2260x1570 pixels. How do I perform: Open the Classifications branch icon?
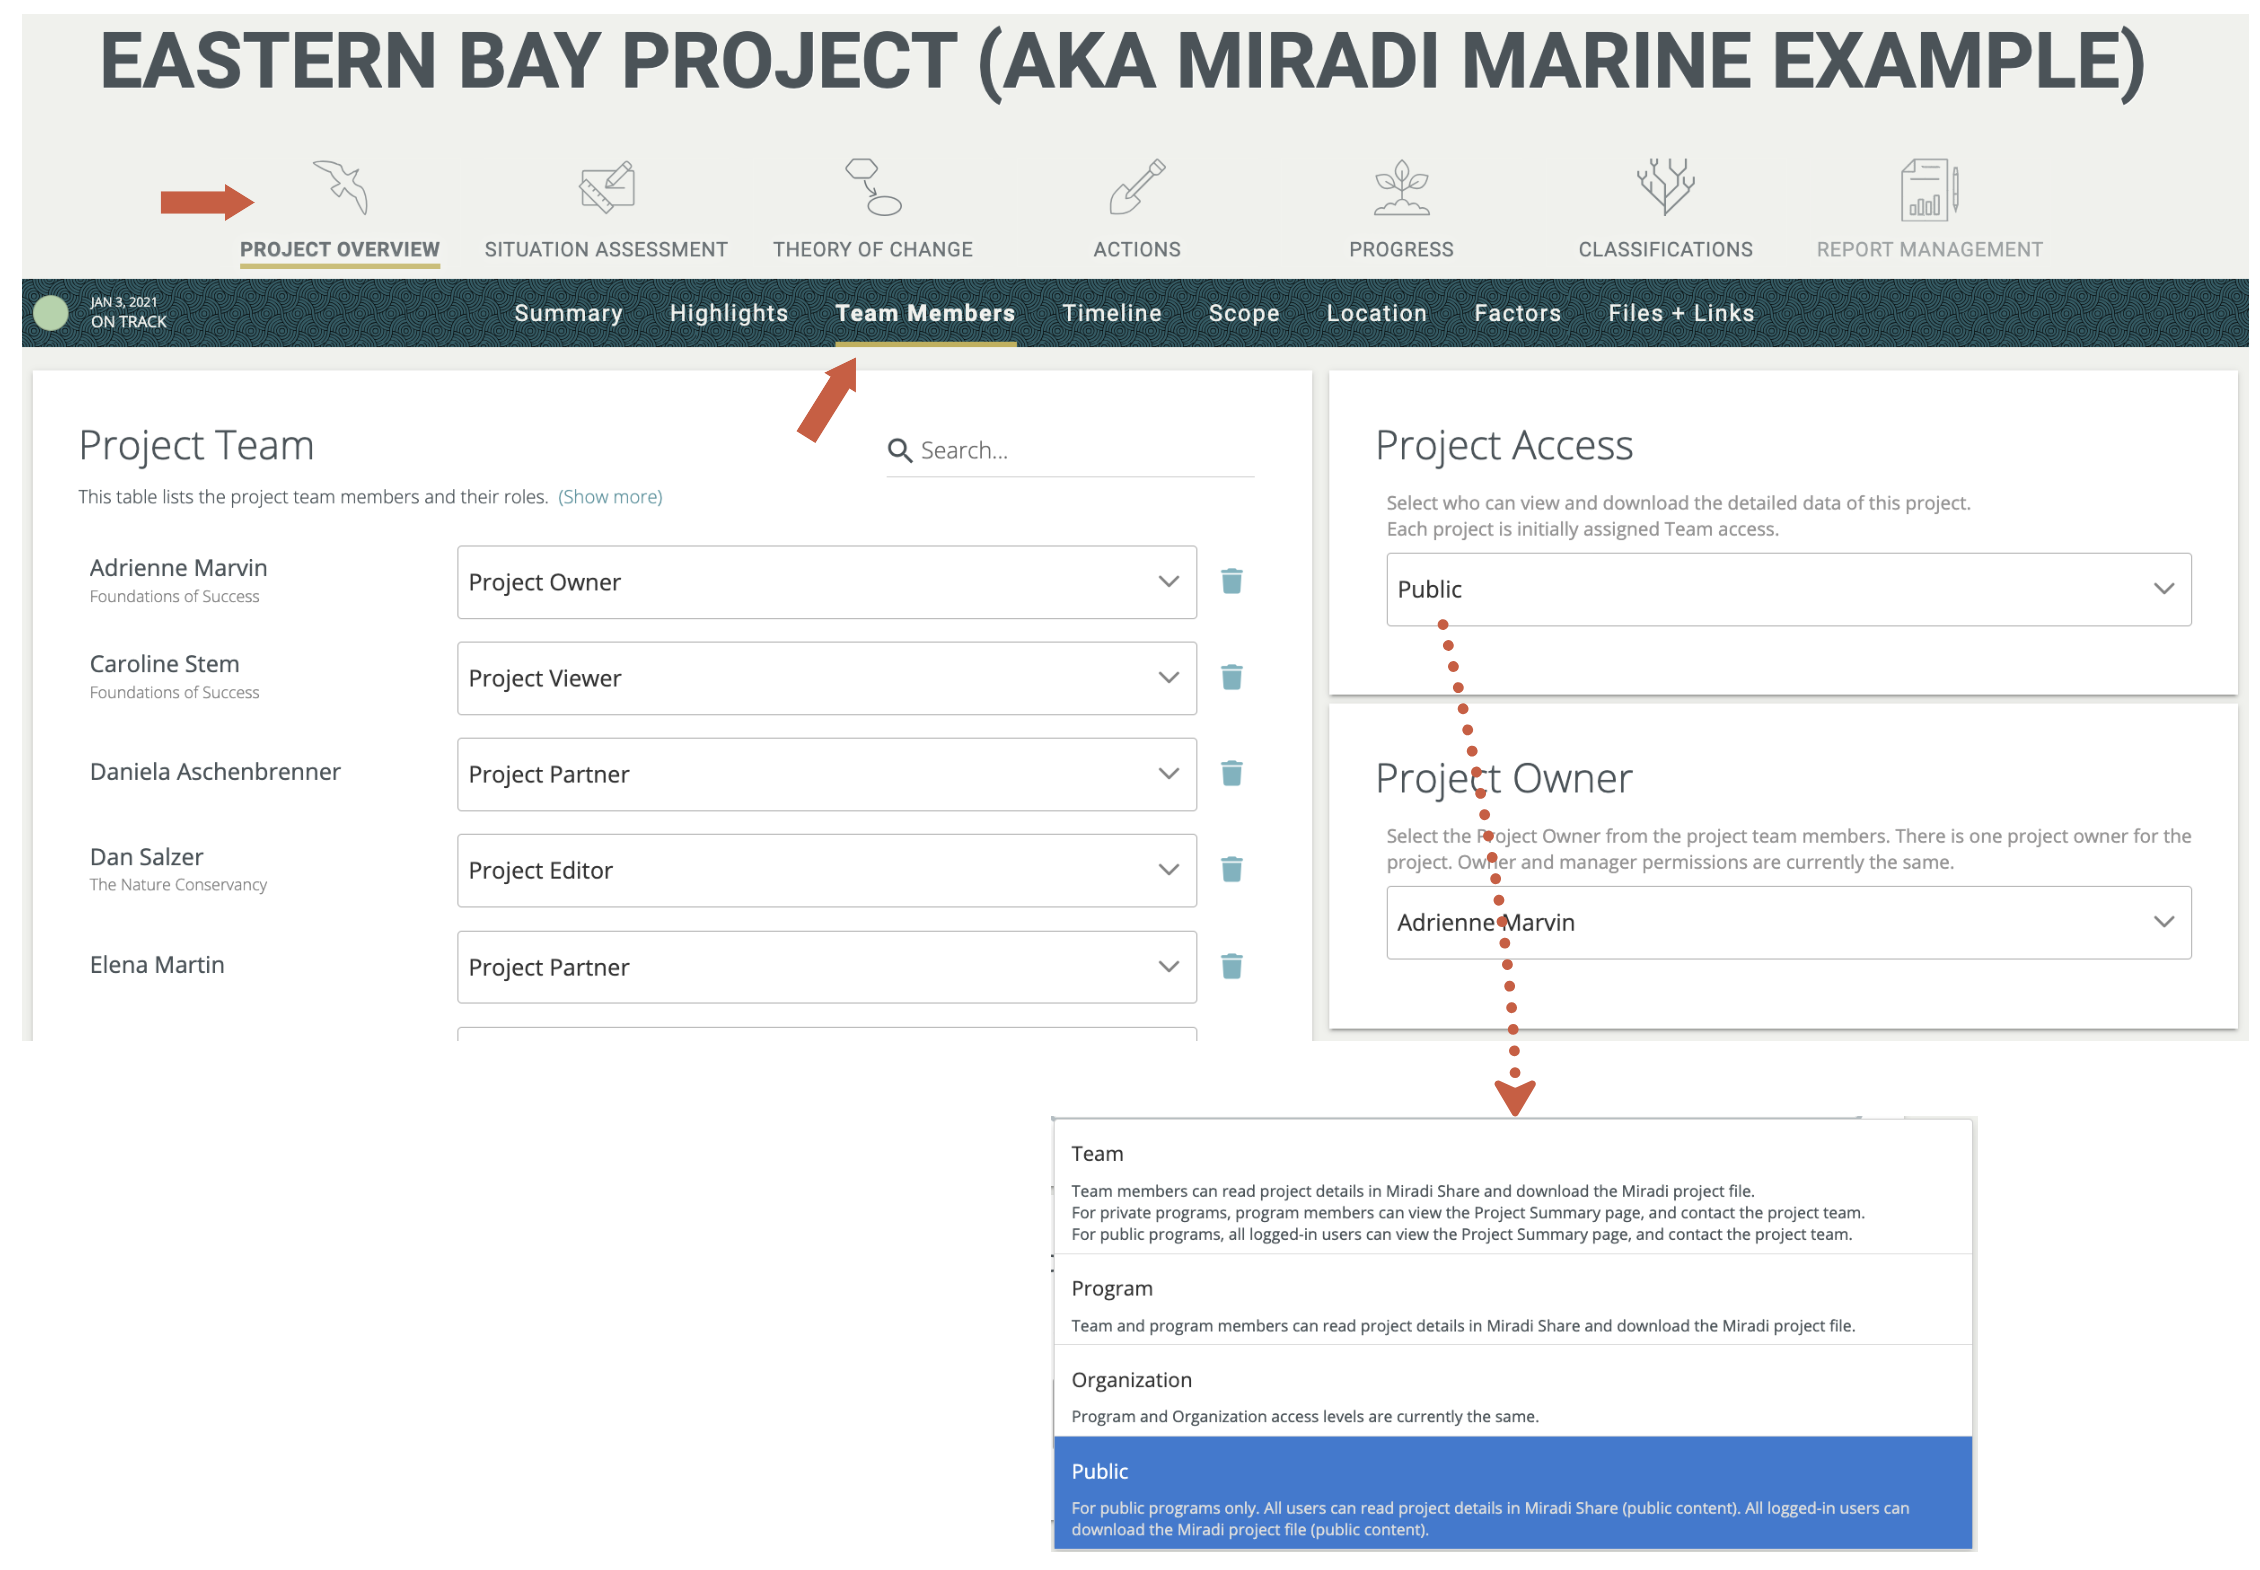[1664, 186]
